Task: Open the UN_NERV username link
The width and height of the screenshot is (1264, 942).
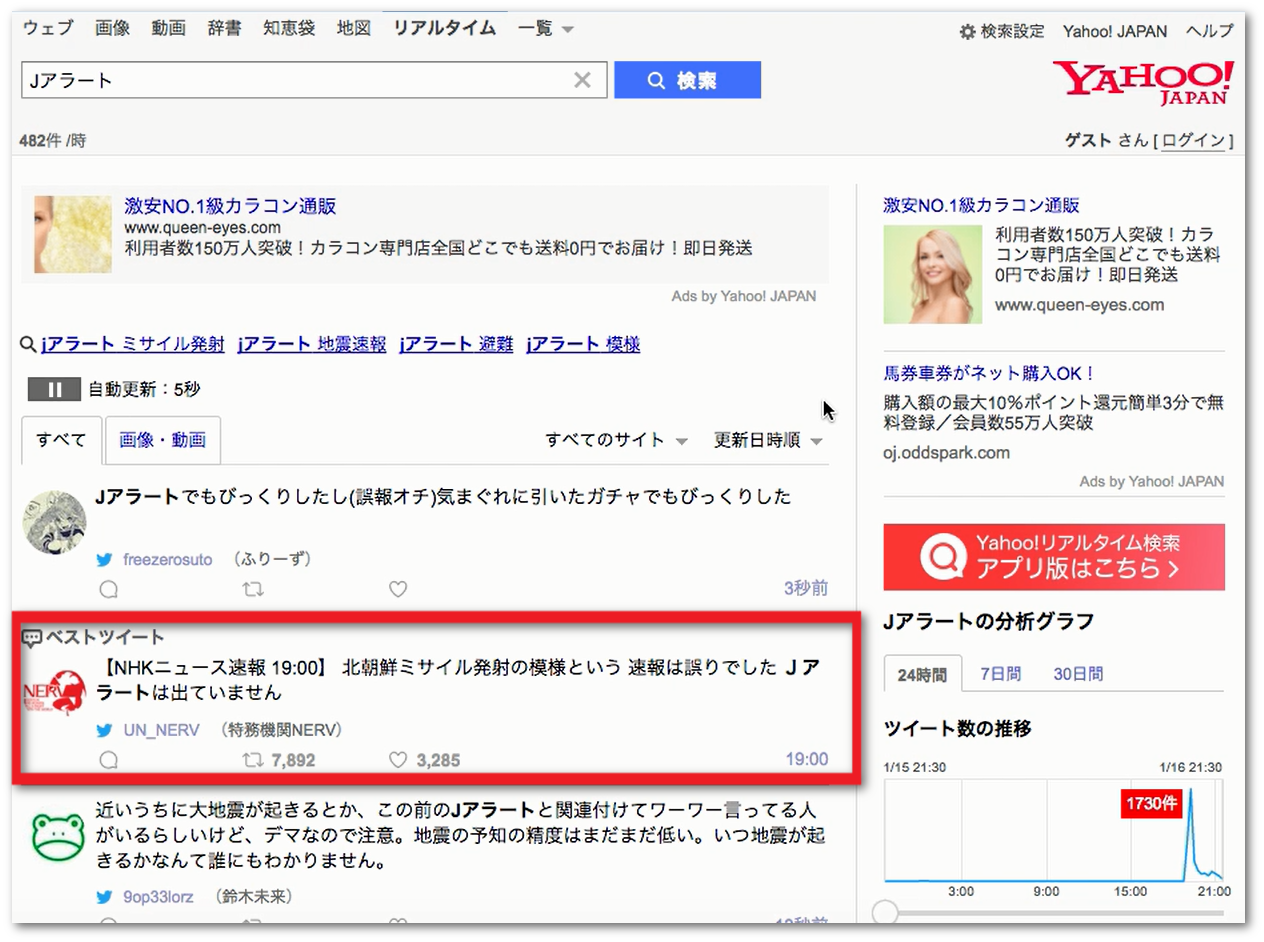Action: pyautogui.click(x=162, y=731)
